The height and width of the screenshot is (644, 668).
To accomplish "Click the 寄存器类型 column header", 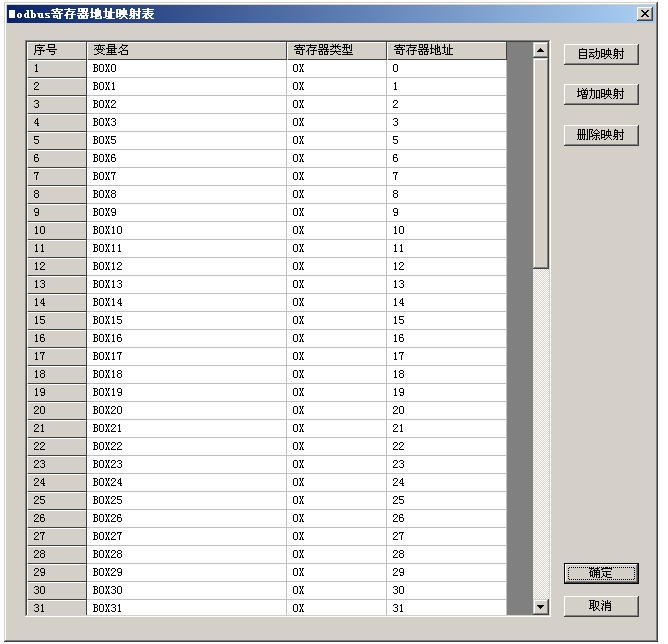I will 336,50.
